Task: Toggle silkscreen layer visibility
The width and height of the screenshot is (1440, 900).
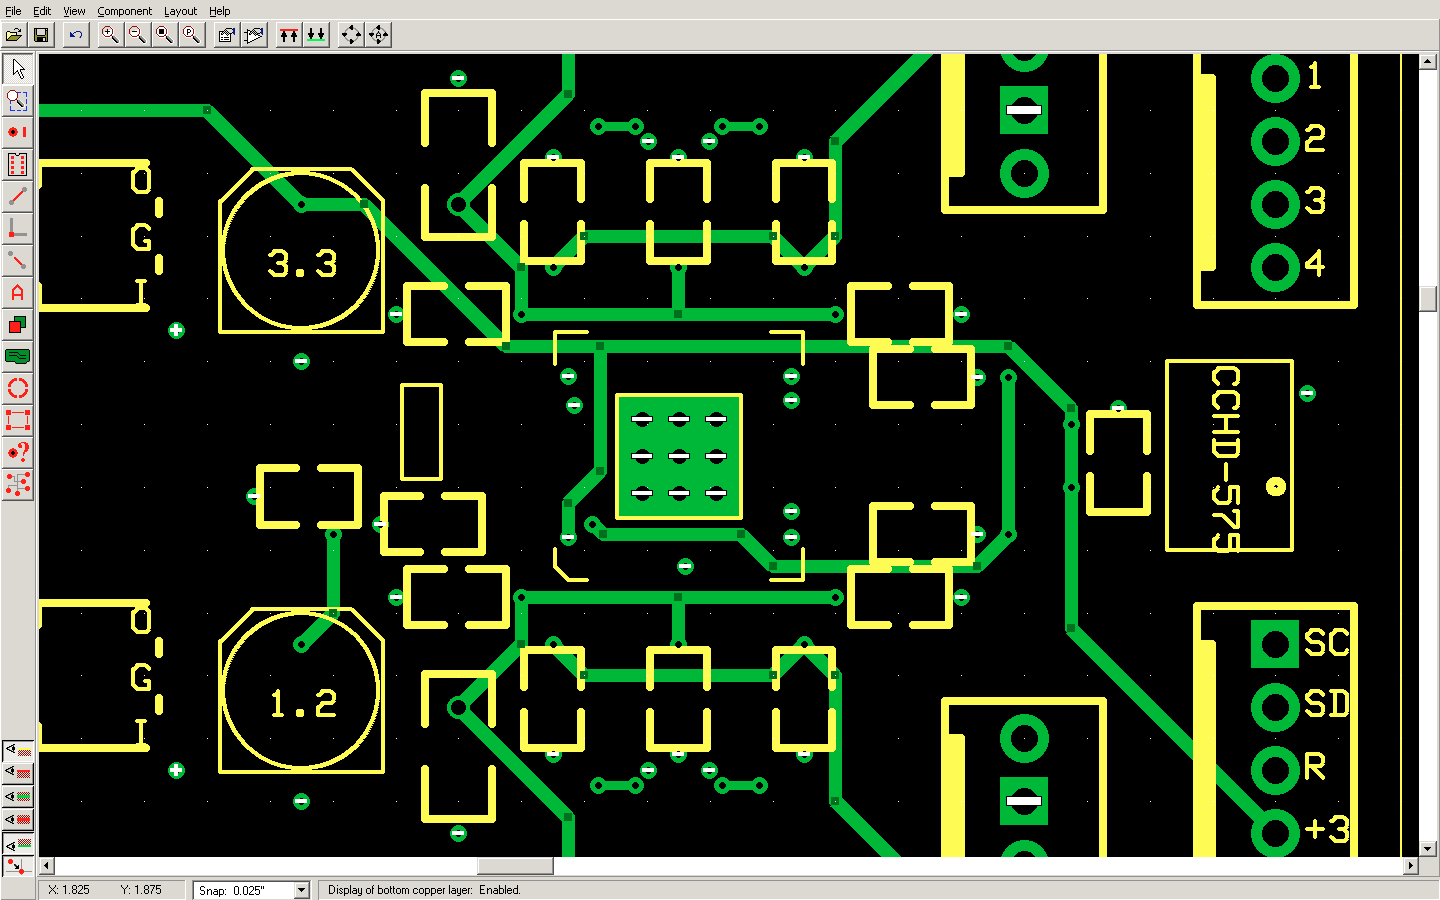Action: click(x=18, y=750)
